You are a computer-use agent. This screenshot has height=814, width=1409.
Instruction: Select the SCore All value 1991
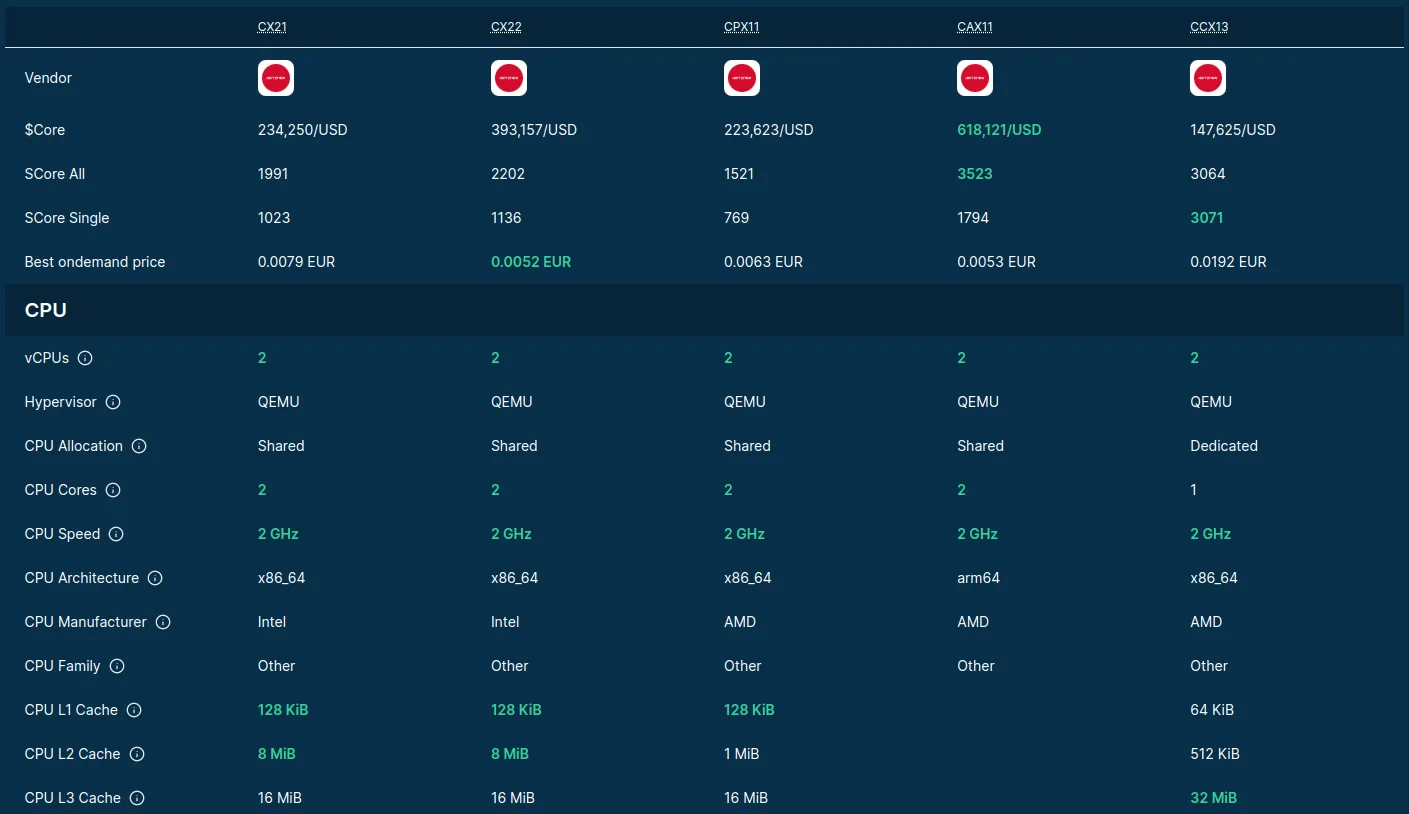tap(273, 174)
